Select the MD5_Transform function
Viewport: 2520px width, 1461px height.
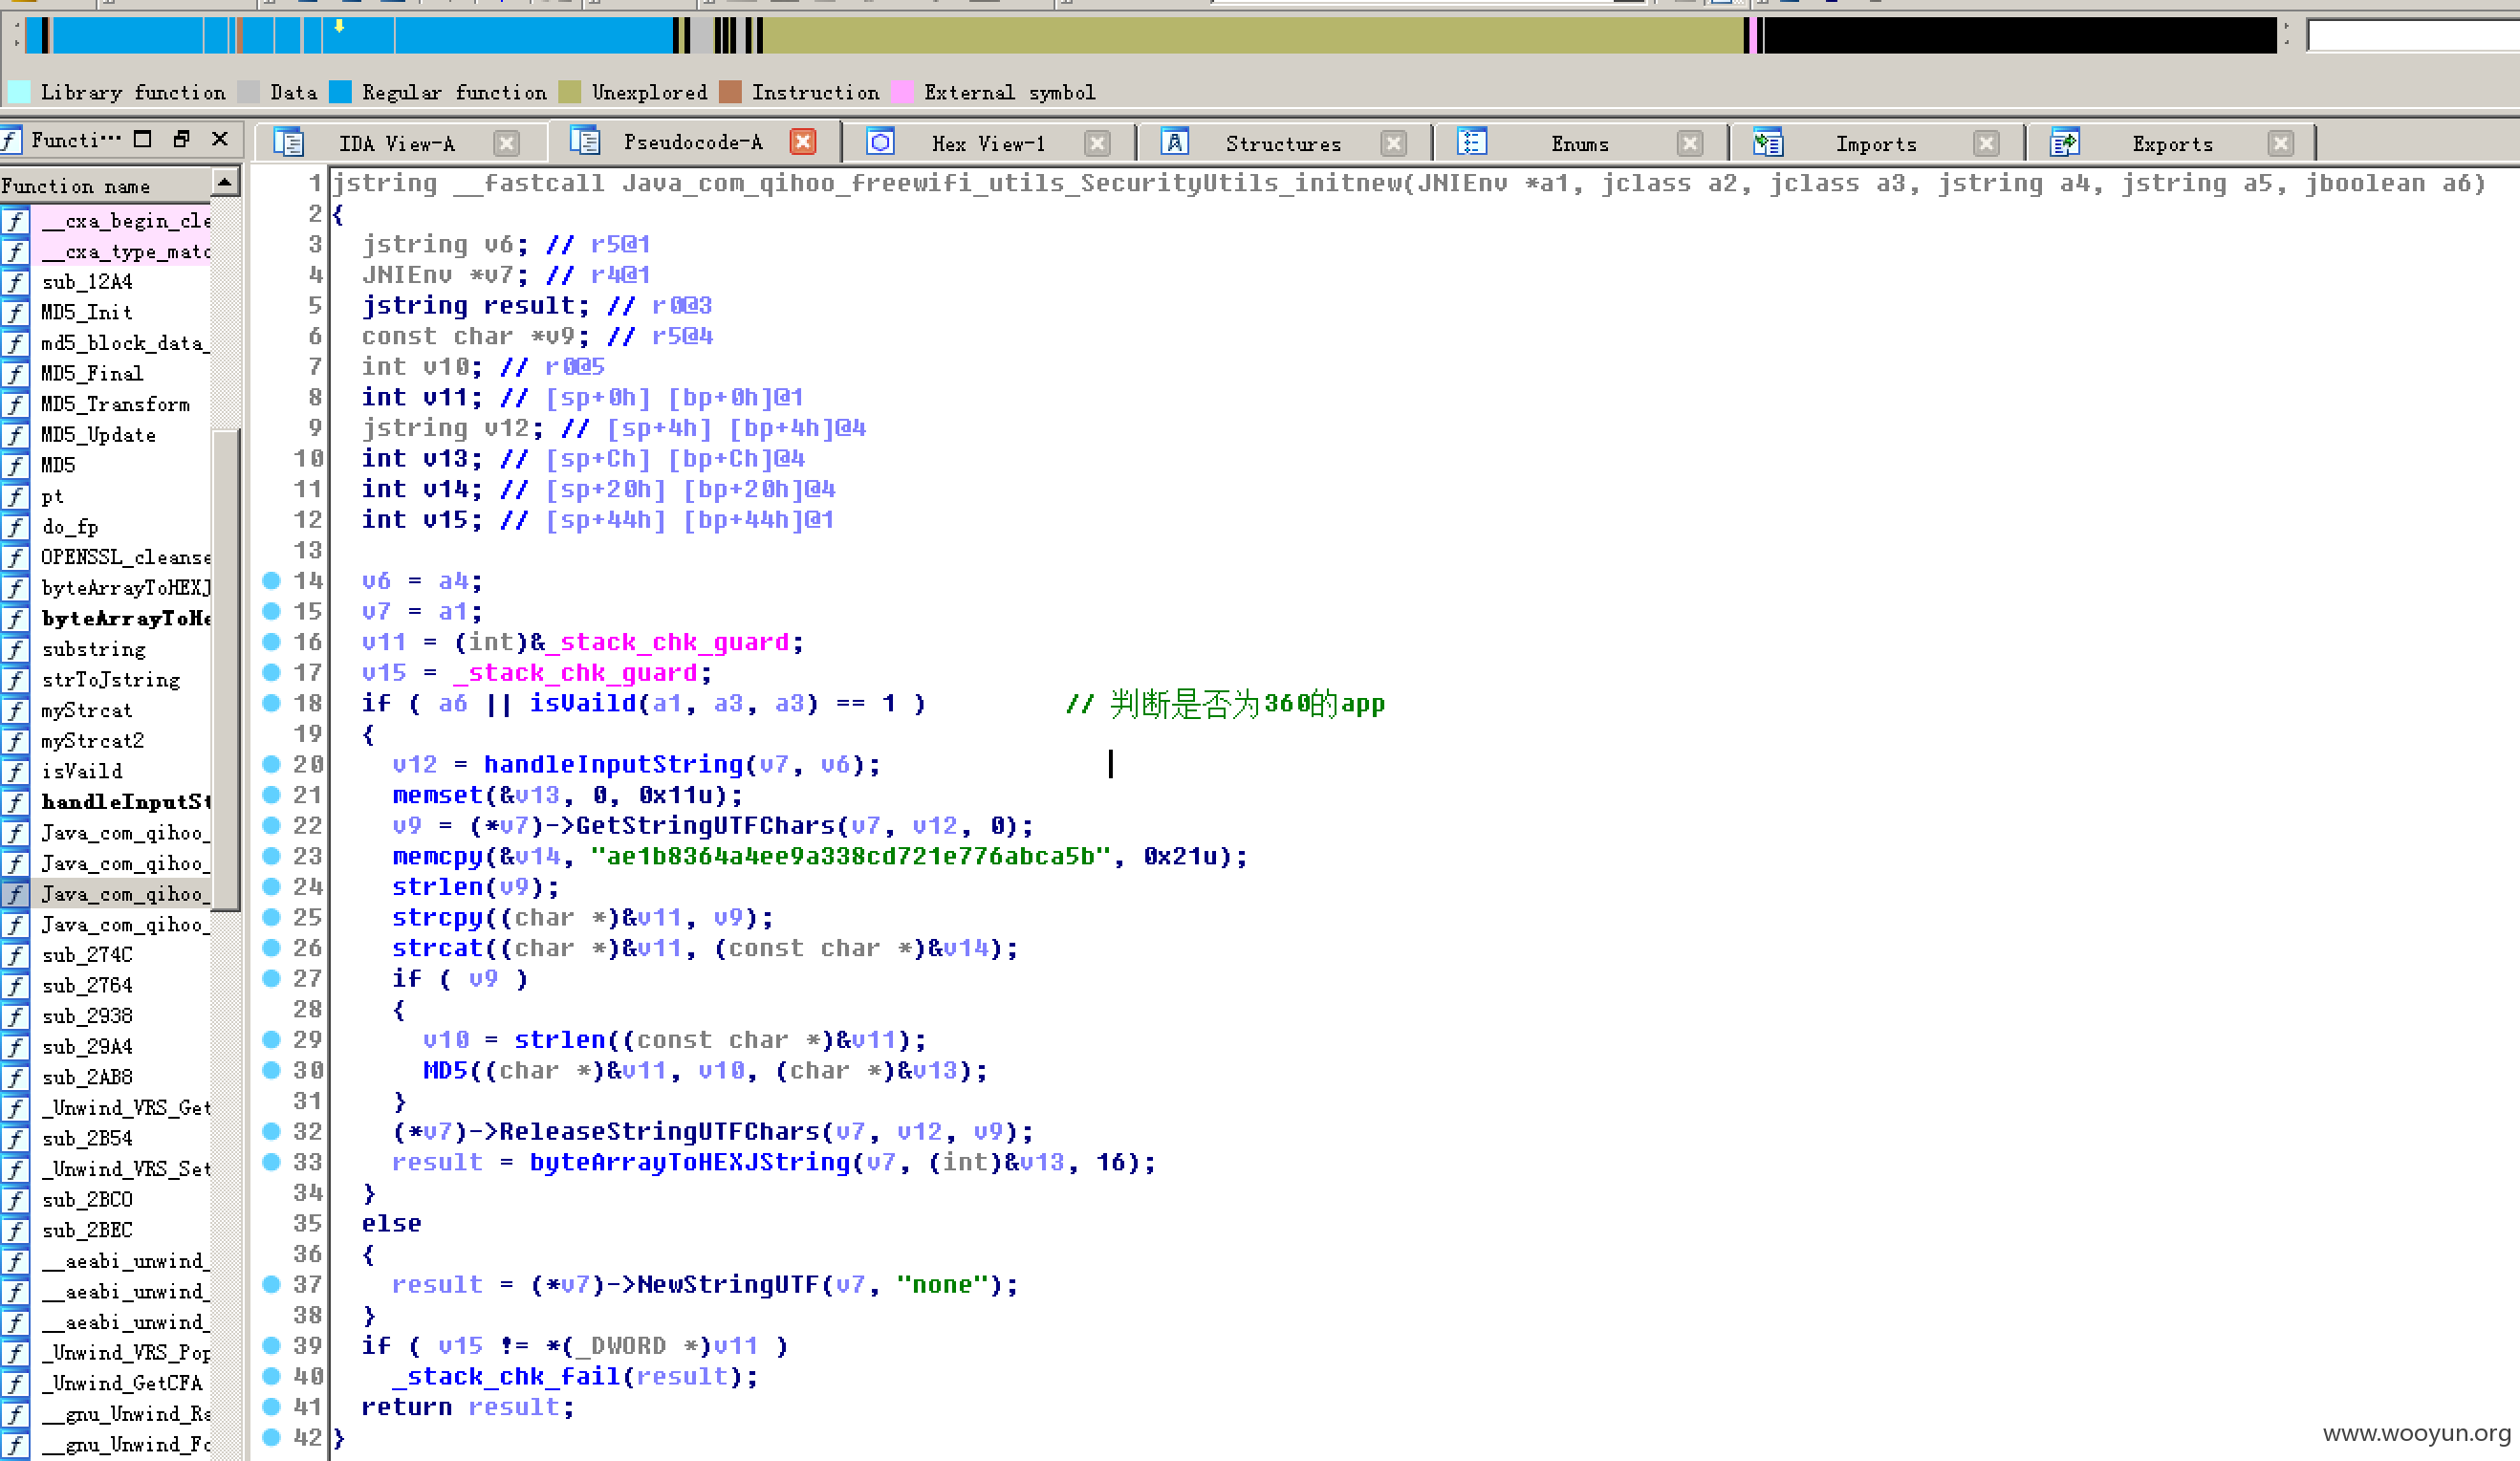(115, 404)
